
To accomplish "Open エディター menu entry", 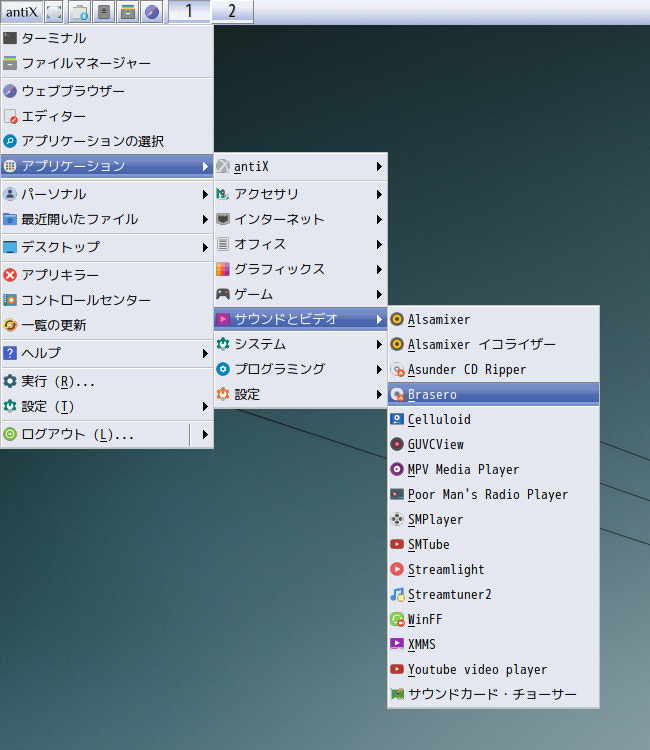I will [107, 116].
